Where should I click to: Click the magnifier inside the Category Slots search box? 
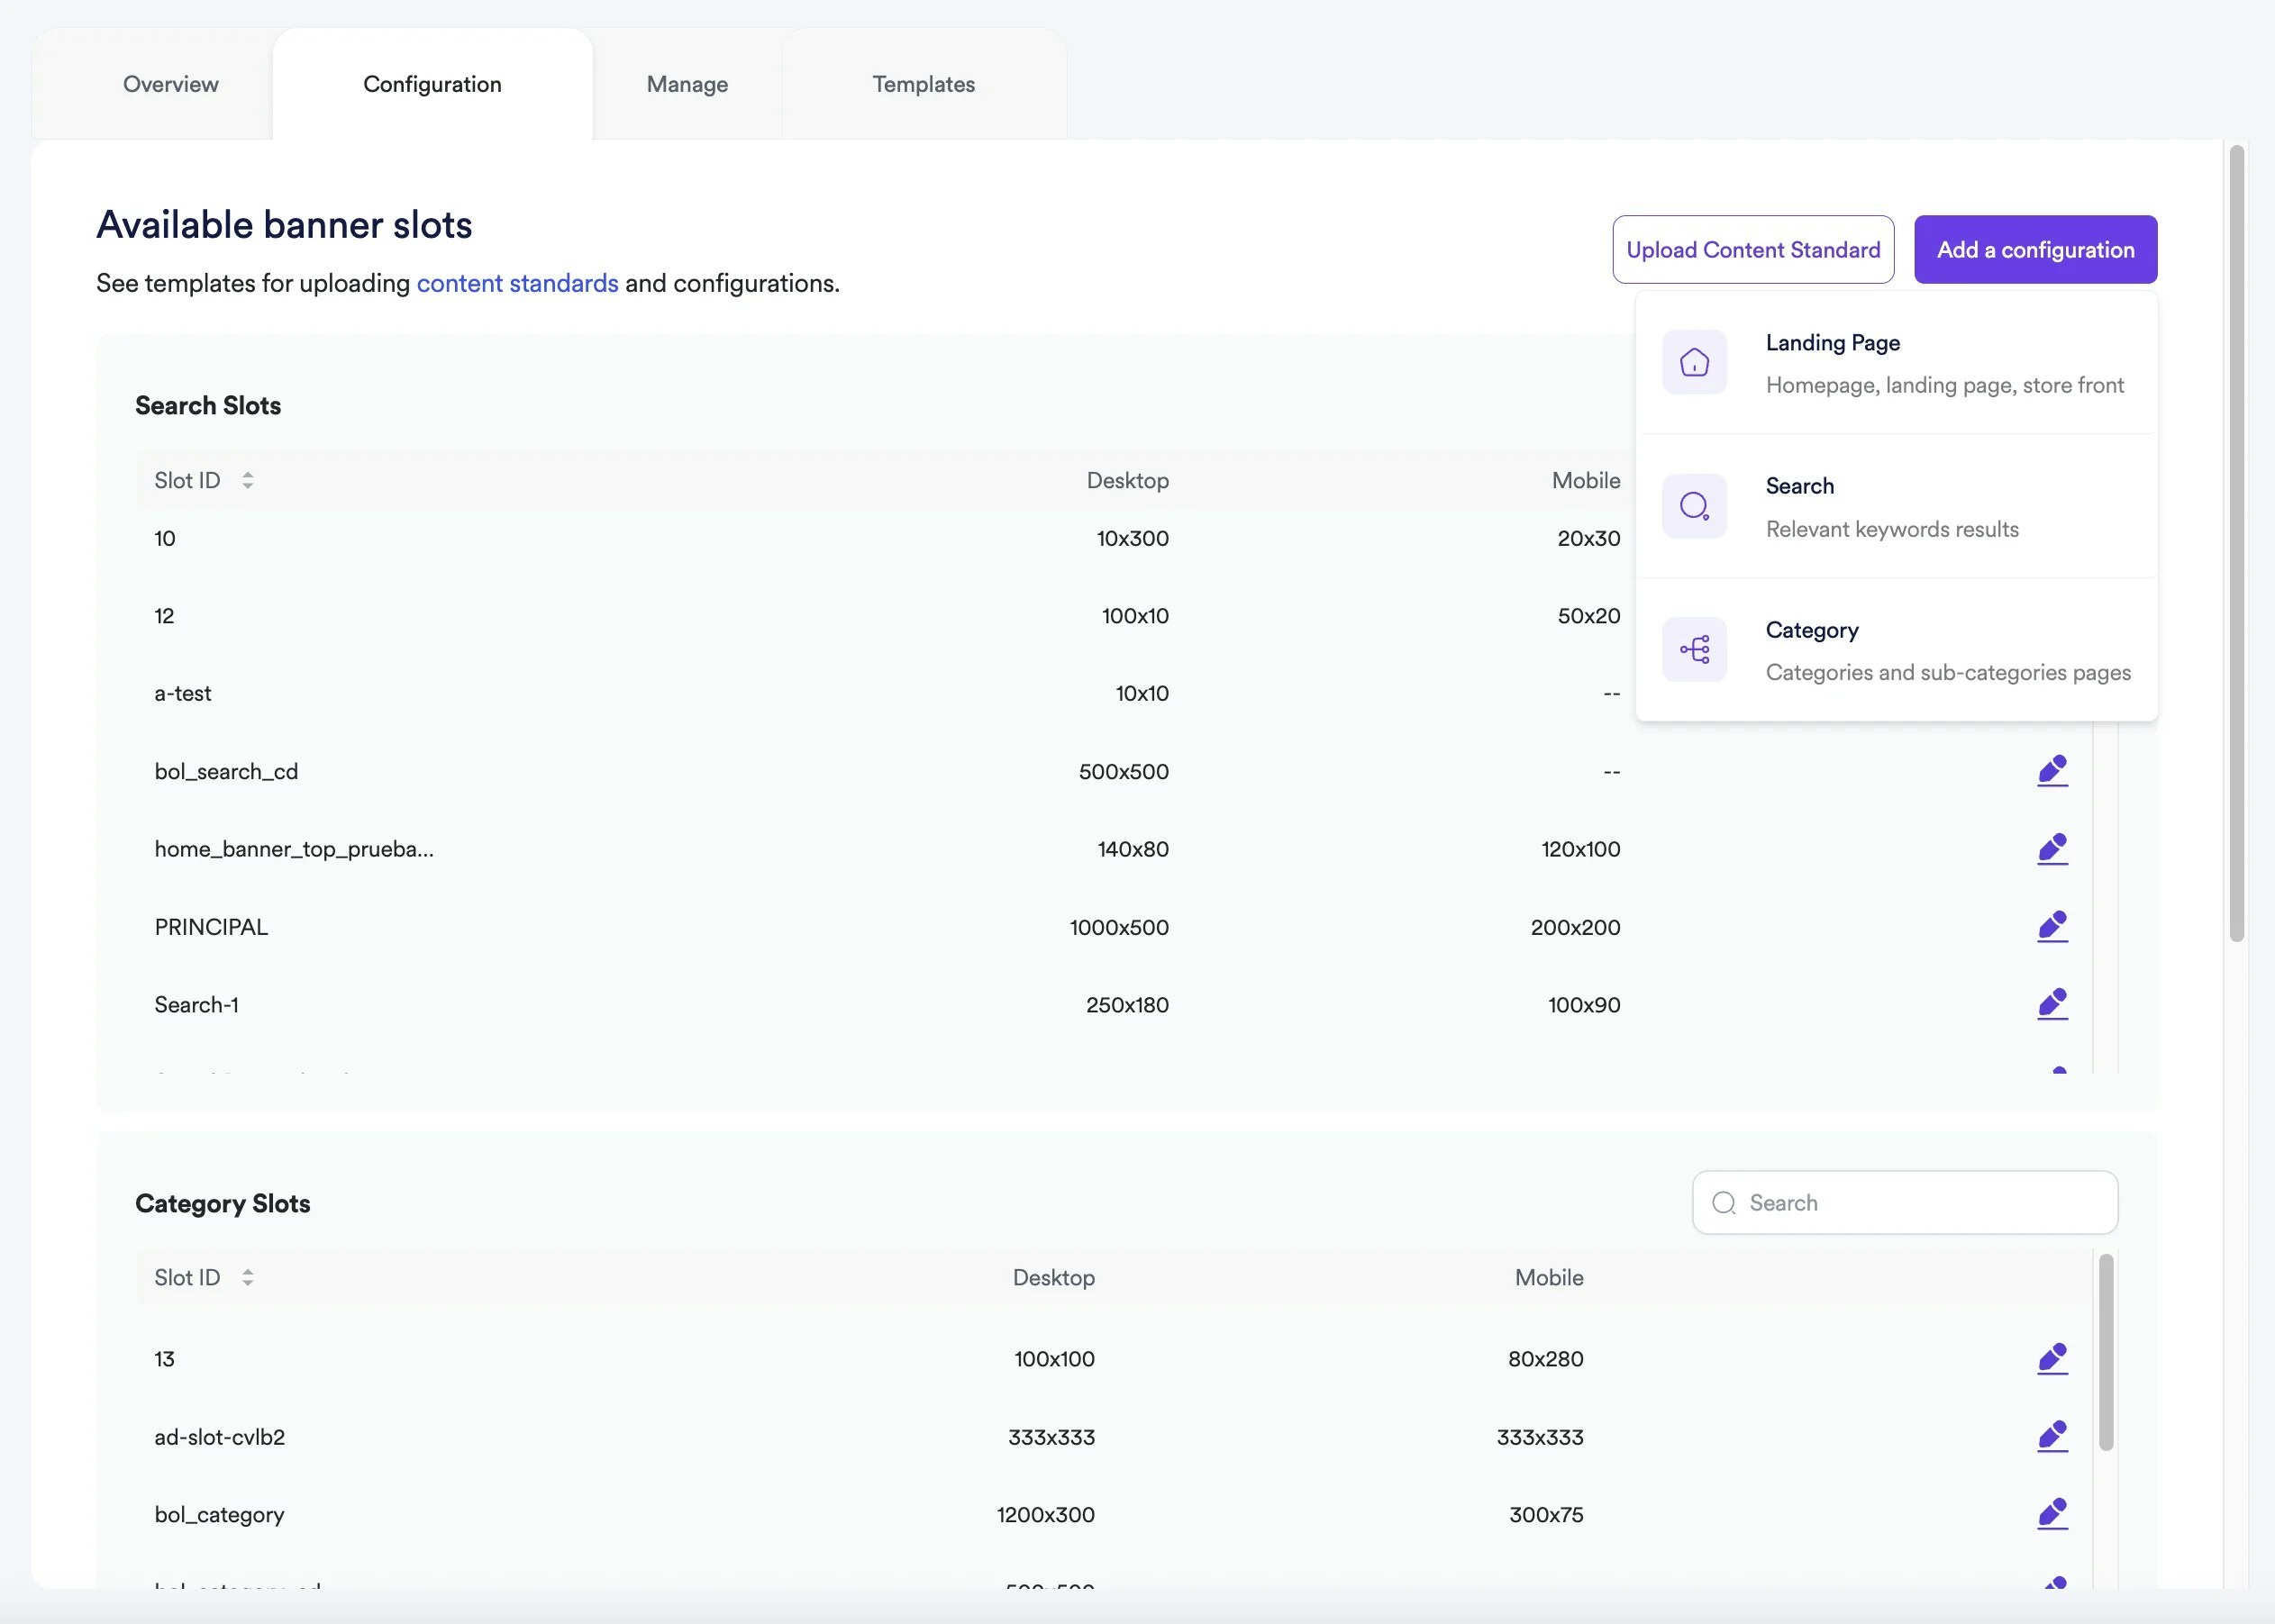tap(1724, 1202)
